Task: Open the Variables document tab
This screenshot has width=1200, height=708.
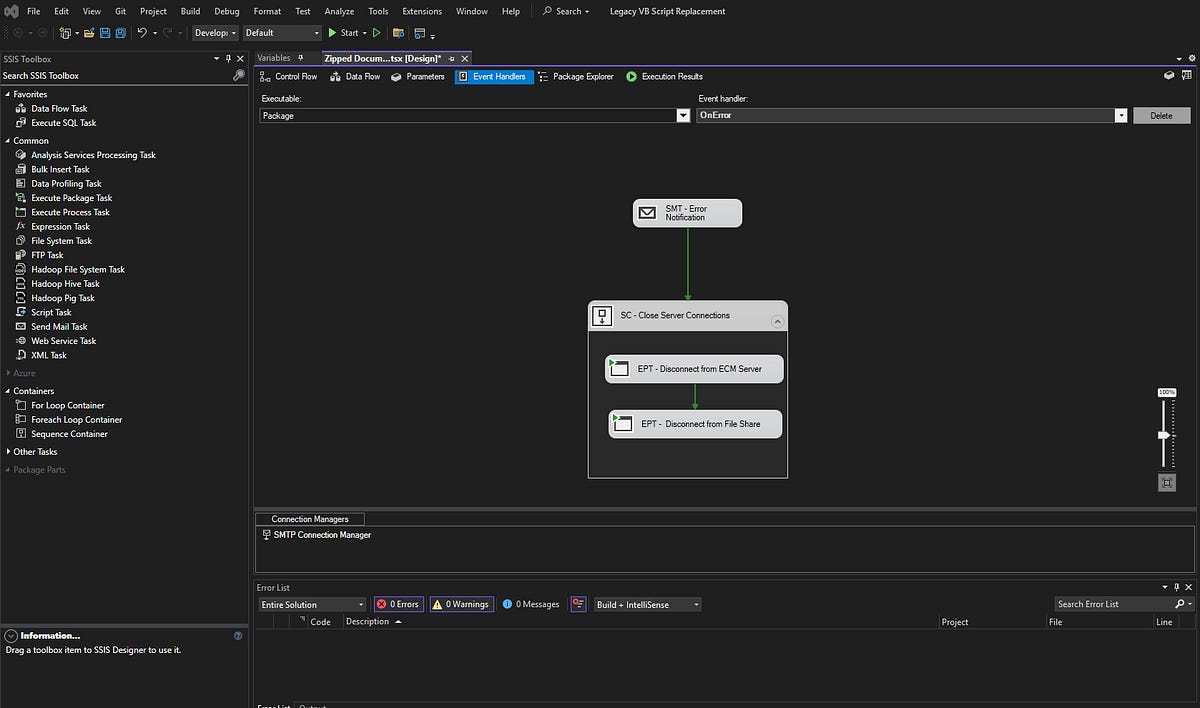Action: [x=274, y=58]
